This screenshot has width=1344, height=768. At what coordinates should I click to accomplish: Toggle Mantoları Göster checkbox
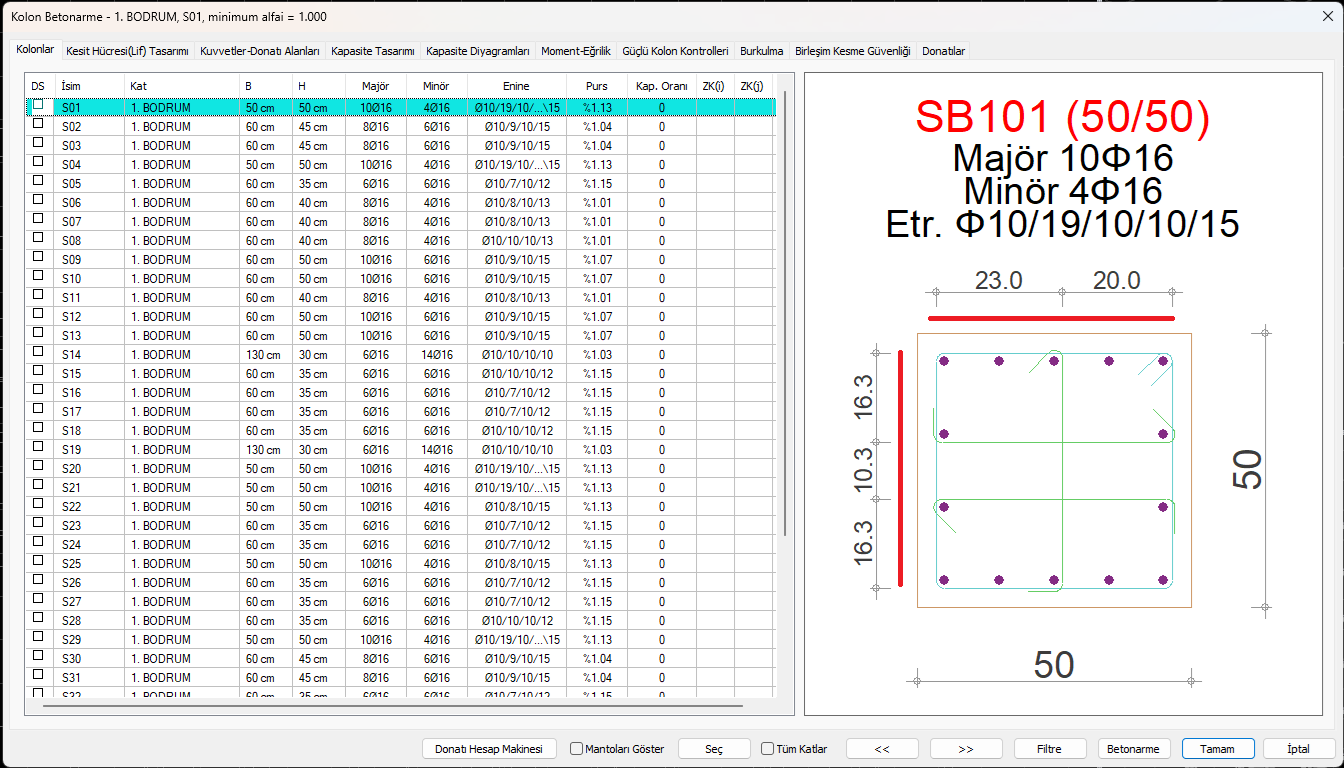(x=617, y=748)
